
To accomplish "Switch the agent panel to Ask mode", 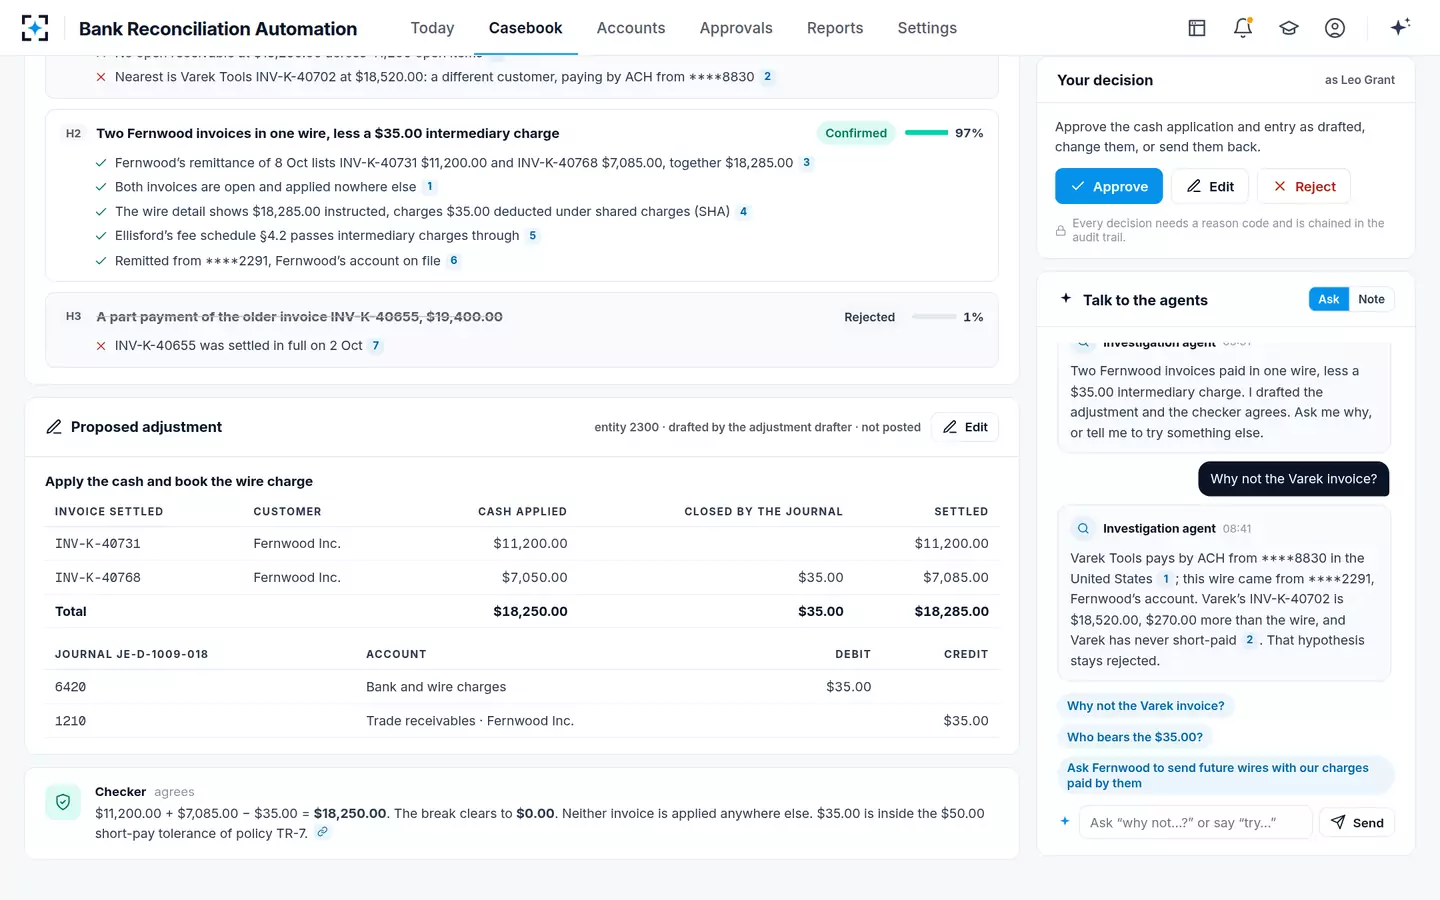I will tap(1328, 299).
